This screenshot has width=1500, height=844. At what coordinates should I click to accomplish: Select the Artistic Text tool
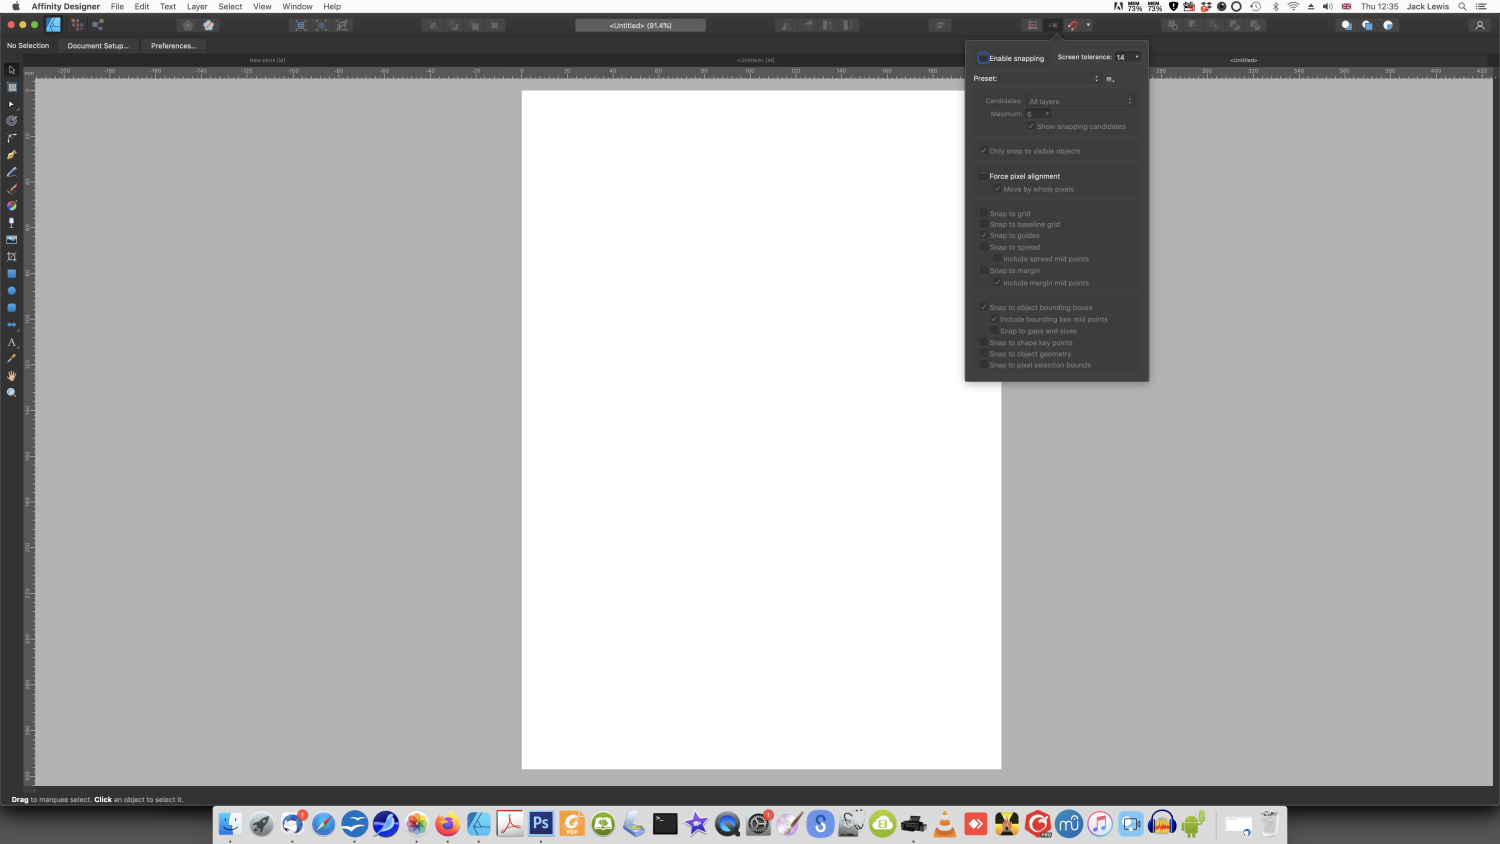pyautogui.click(x=12, y=342)
